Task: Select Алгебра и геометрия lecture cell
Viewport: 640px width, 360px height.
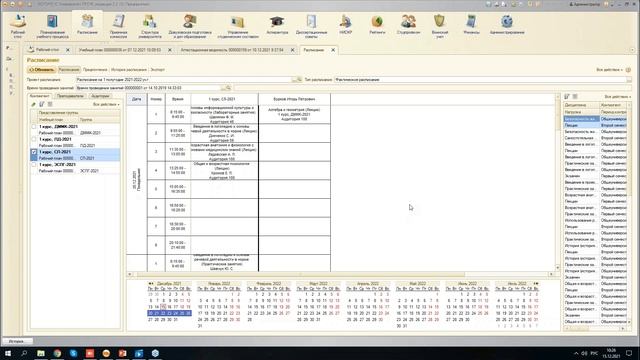Action: point(294,114)
